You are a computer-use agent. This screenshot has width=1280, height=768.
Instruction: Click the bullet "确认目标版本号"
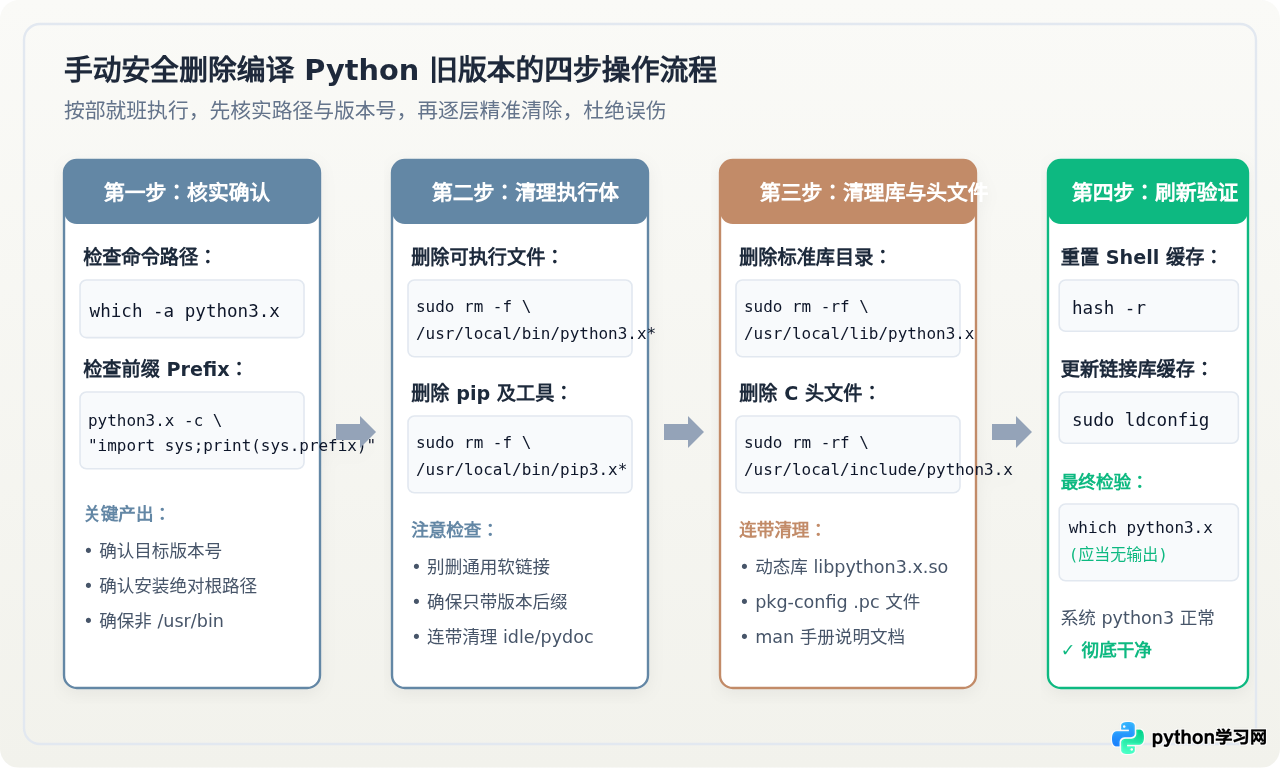click(x=153, y=551)
